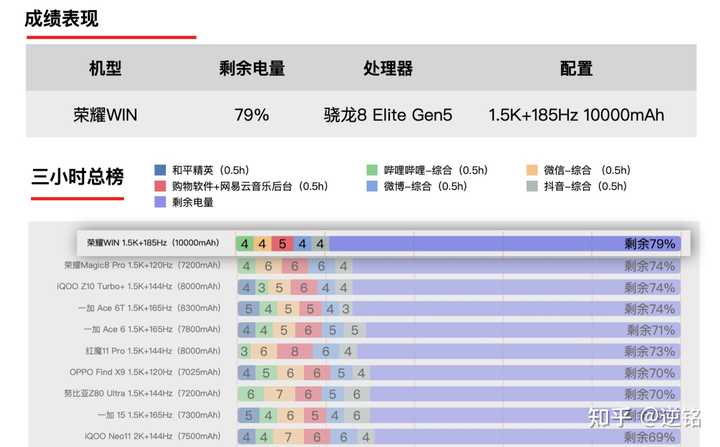The height and width of the screenshot is (447, 720).
Task: Click 剩余70% in the OPPO Find X9 row
Action: [x=649, y=373]
